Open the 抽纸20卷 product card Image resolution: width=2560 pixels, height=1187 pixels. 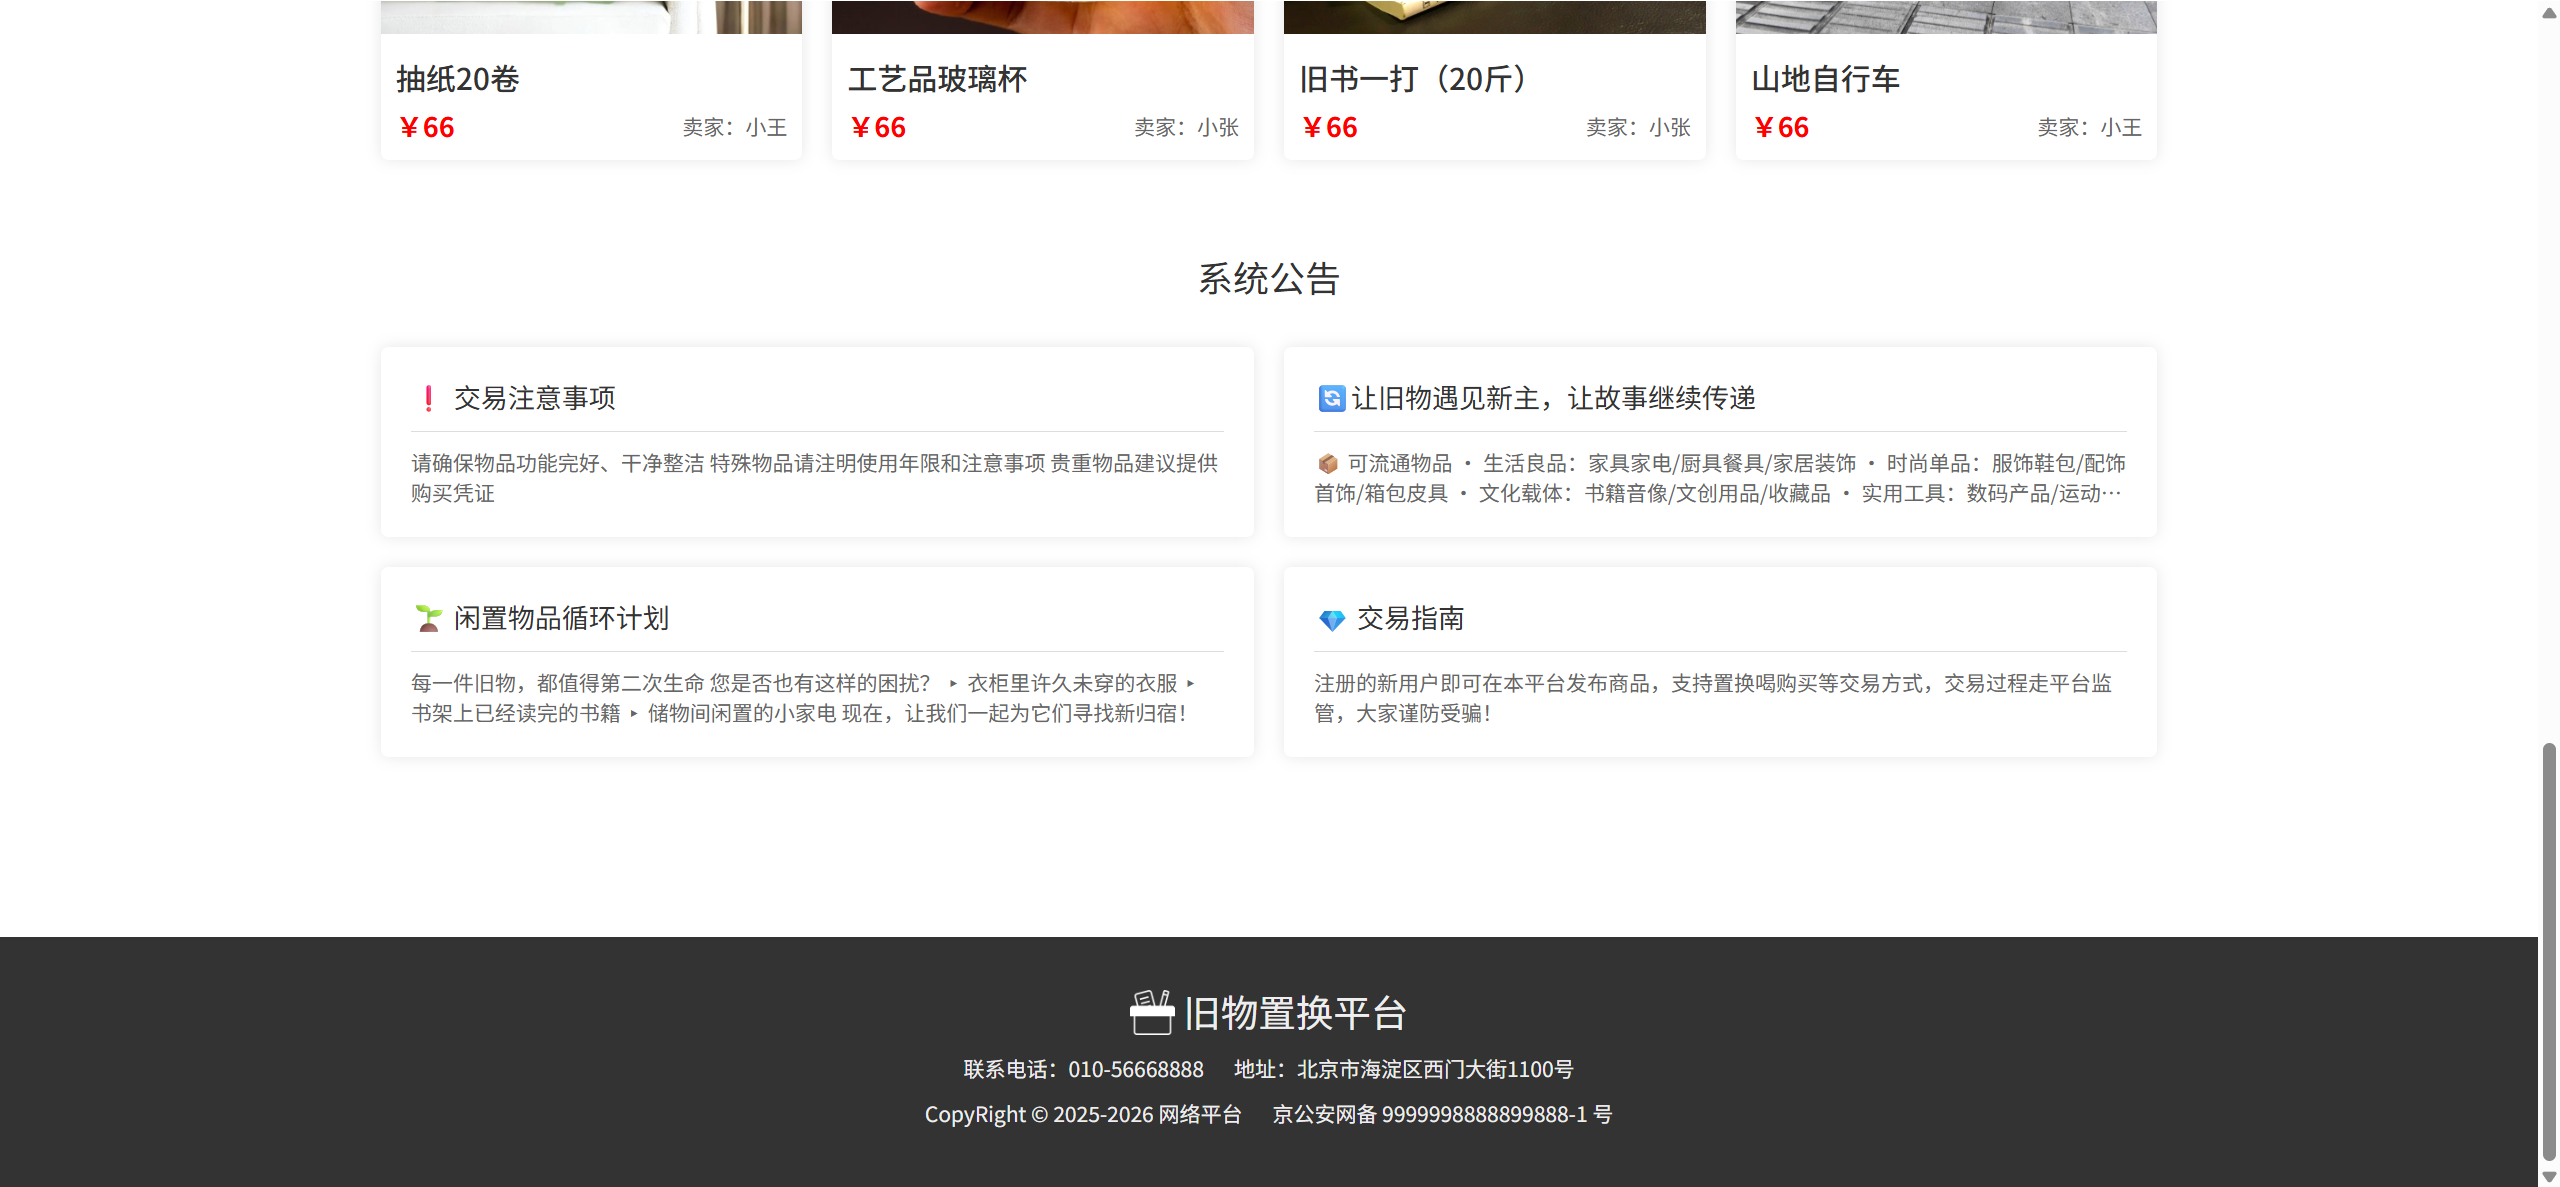(x=458, y=79)
